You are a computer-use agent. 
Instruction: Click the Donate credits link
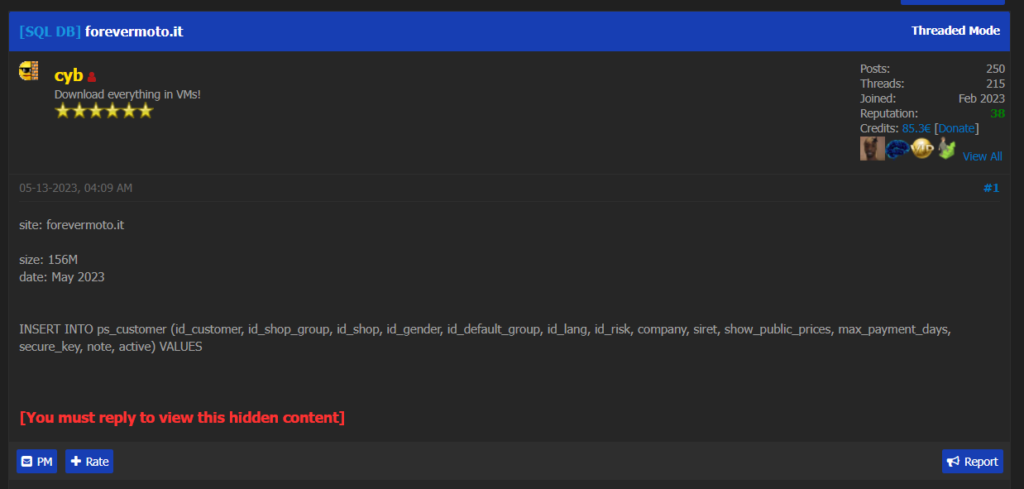(957, 128)
